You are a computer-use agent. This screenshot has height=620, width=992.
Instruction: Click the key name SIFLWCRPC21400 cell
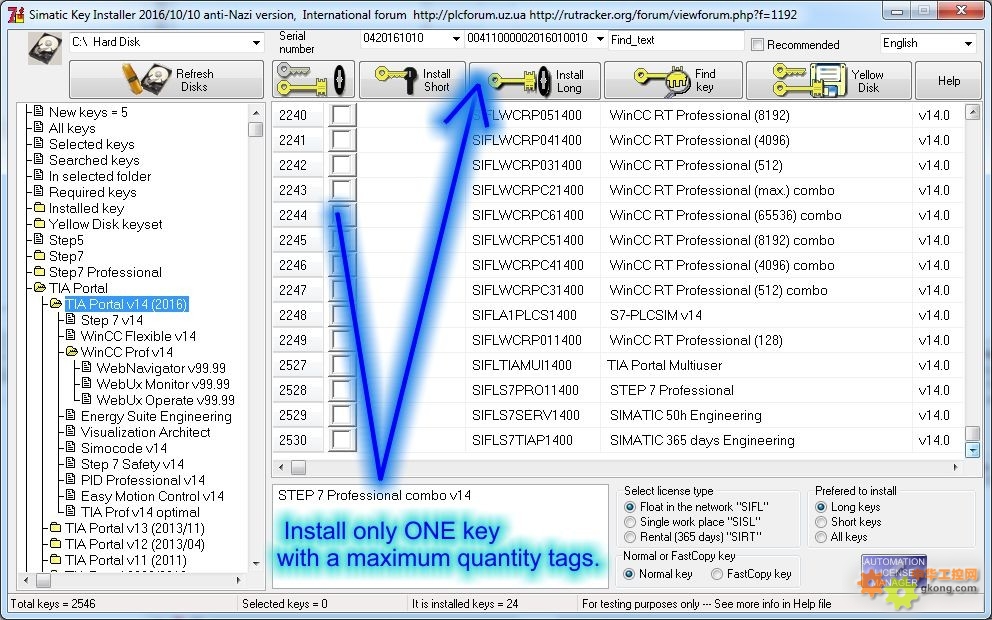(528, 190)
